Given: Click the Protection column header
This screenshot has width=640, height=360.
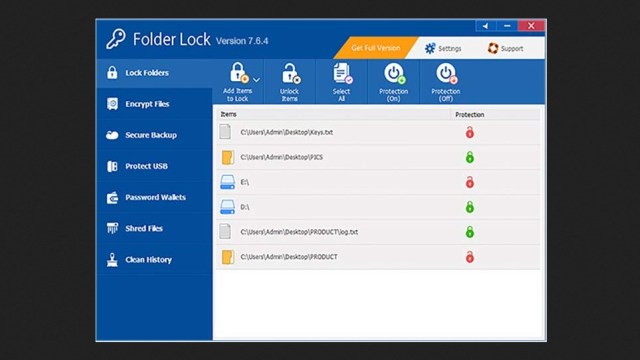Looking at the screenshot, I should pyautogui.click(x=496, y=115).
